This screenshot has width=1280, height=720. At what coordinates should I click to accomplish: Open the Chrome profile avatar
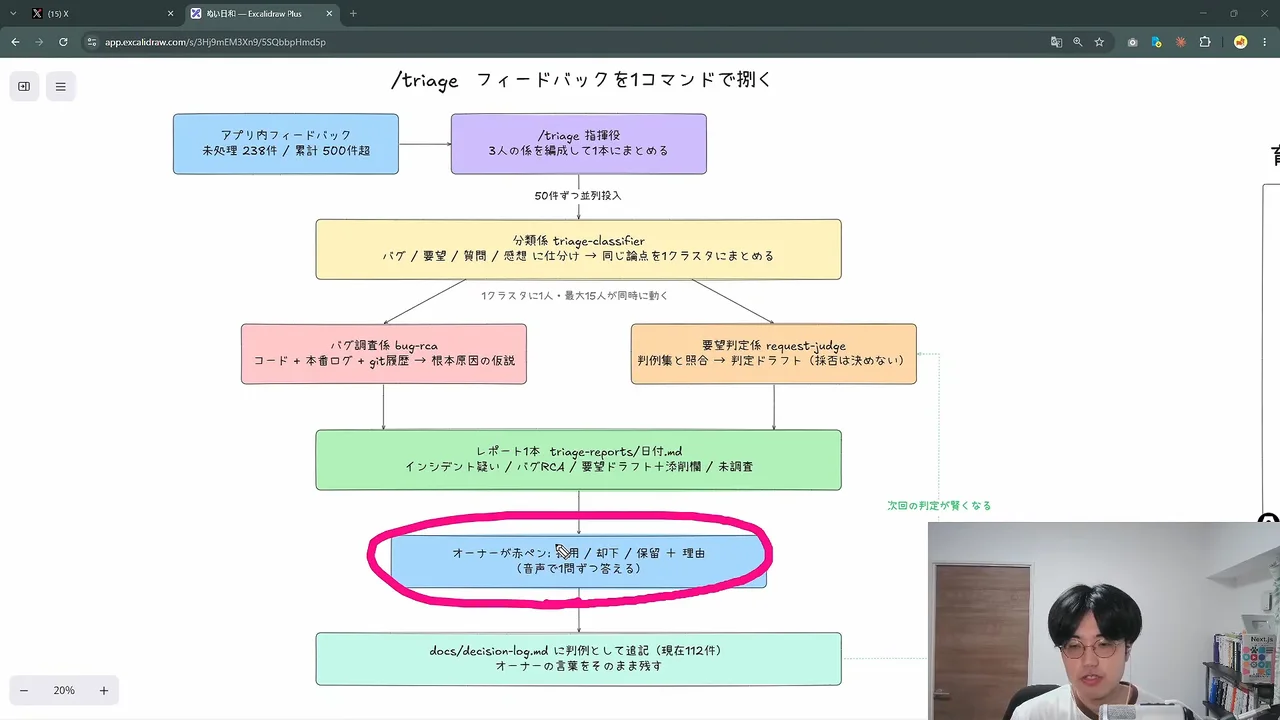pos(1241,42)
